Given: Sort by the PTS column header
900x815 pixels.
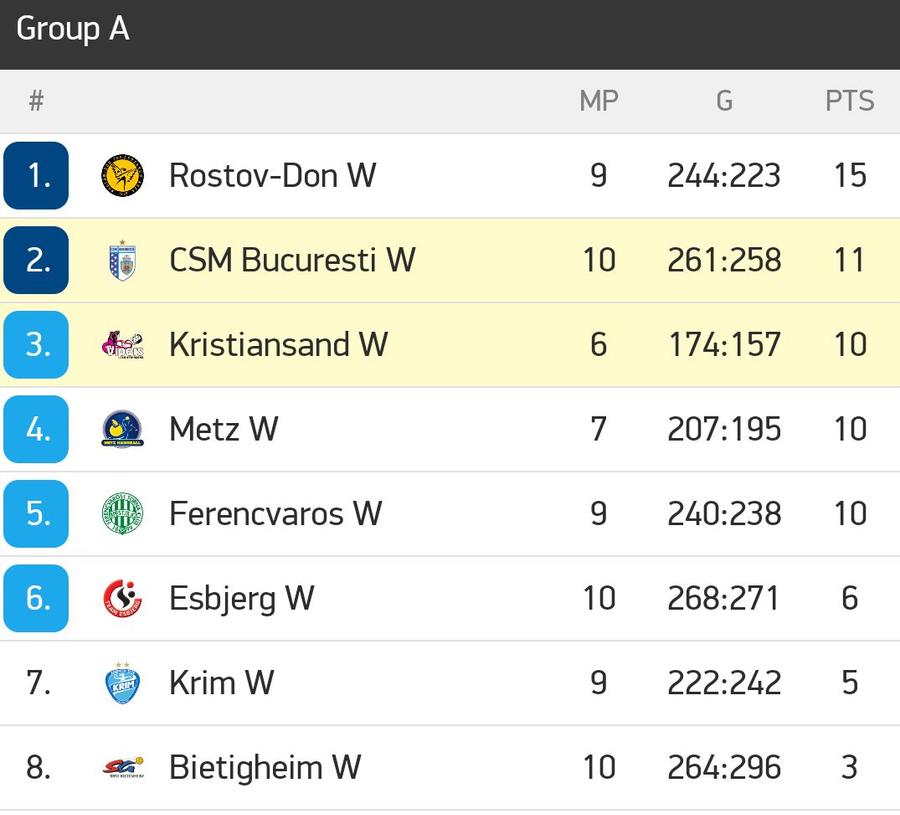Looking at the screenshot, I should tap(849, 101).
